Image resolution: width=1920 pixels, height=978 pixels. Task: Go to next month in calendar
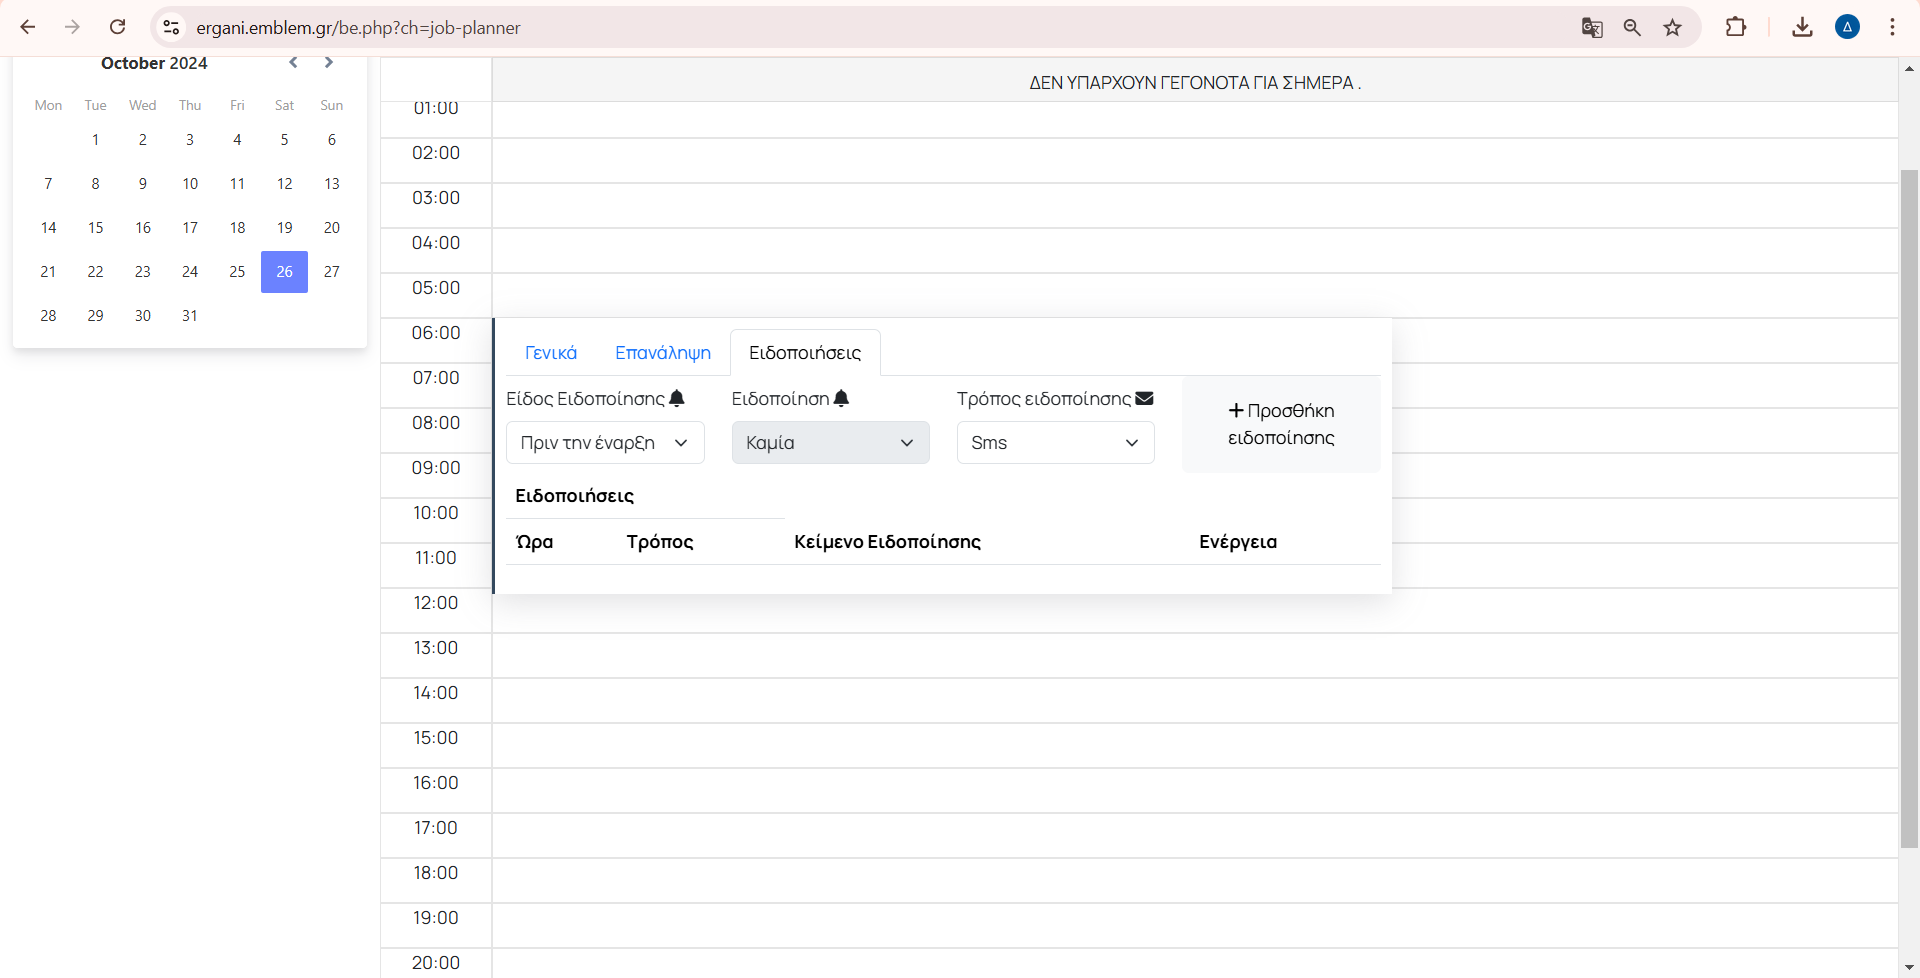[x=328, y=62]
